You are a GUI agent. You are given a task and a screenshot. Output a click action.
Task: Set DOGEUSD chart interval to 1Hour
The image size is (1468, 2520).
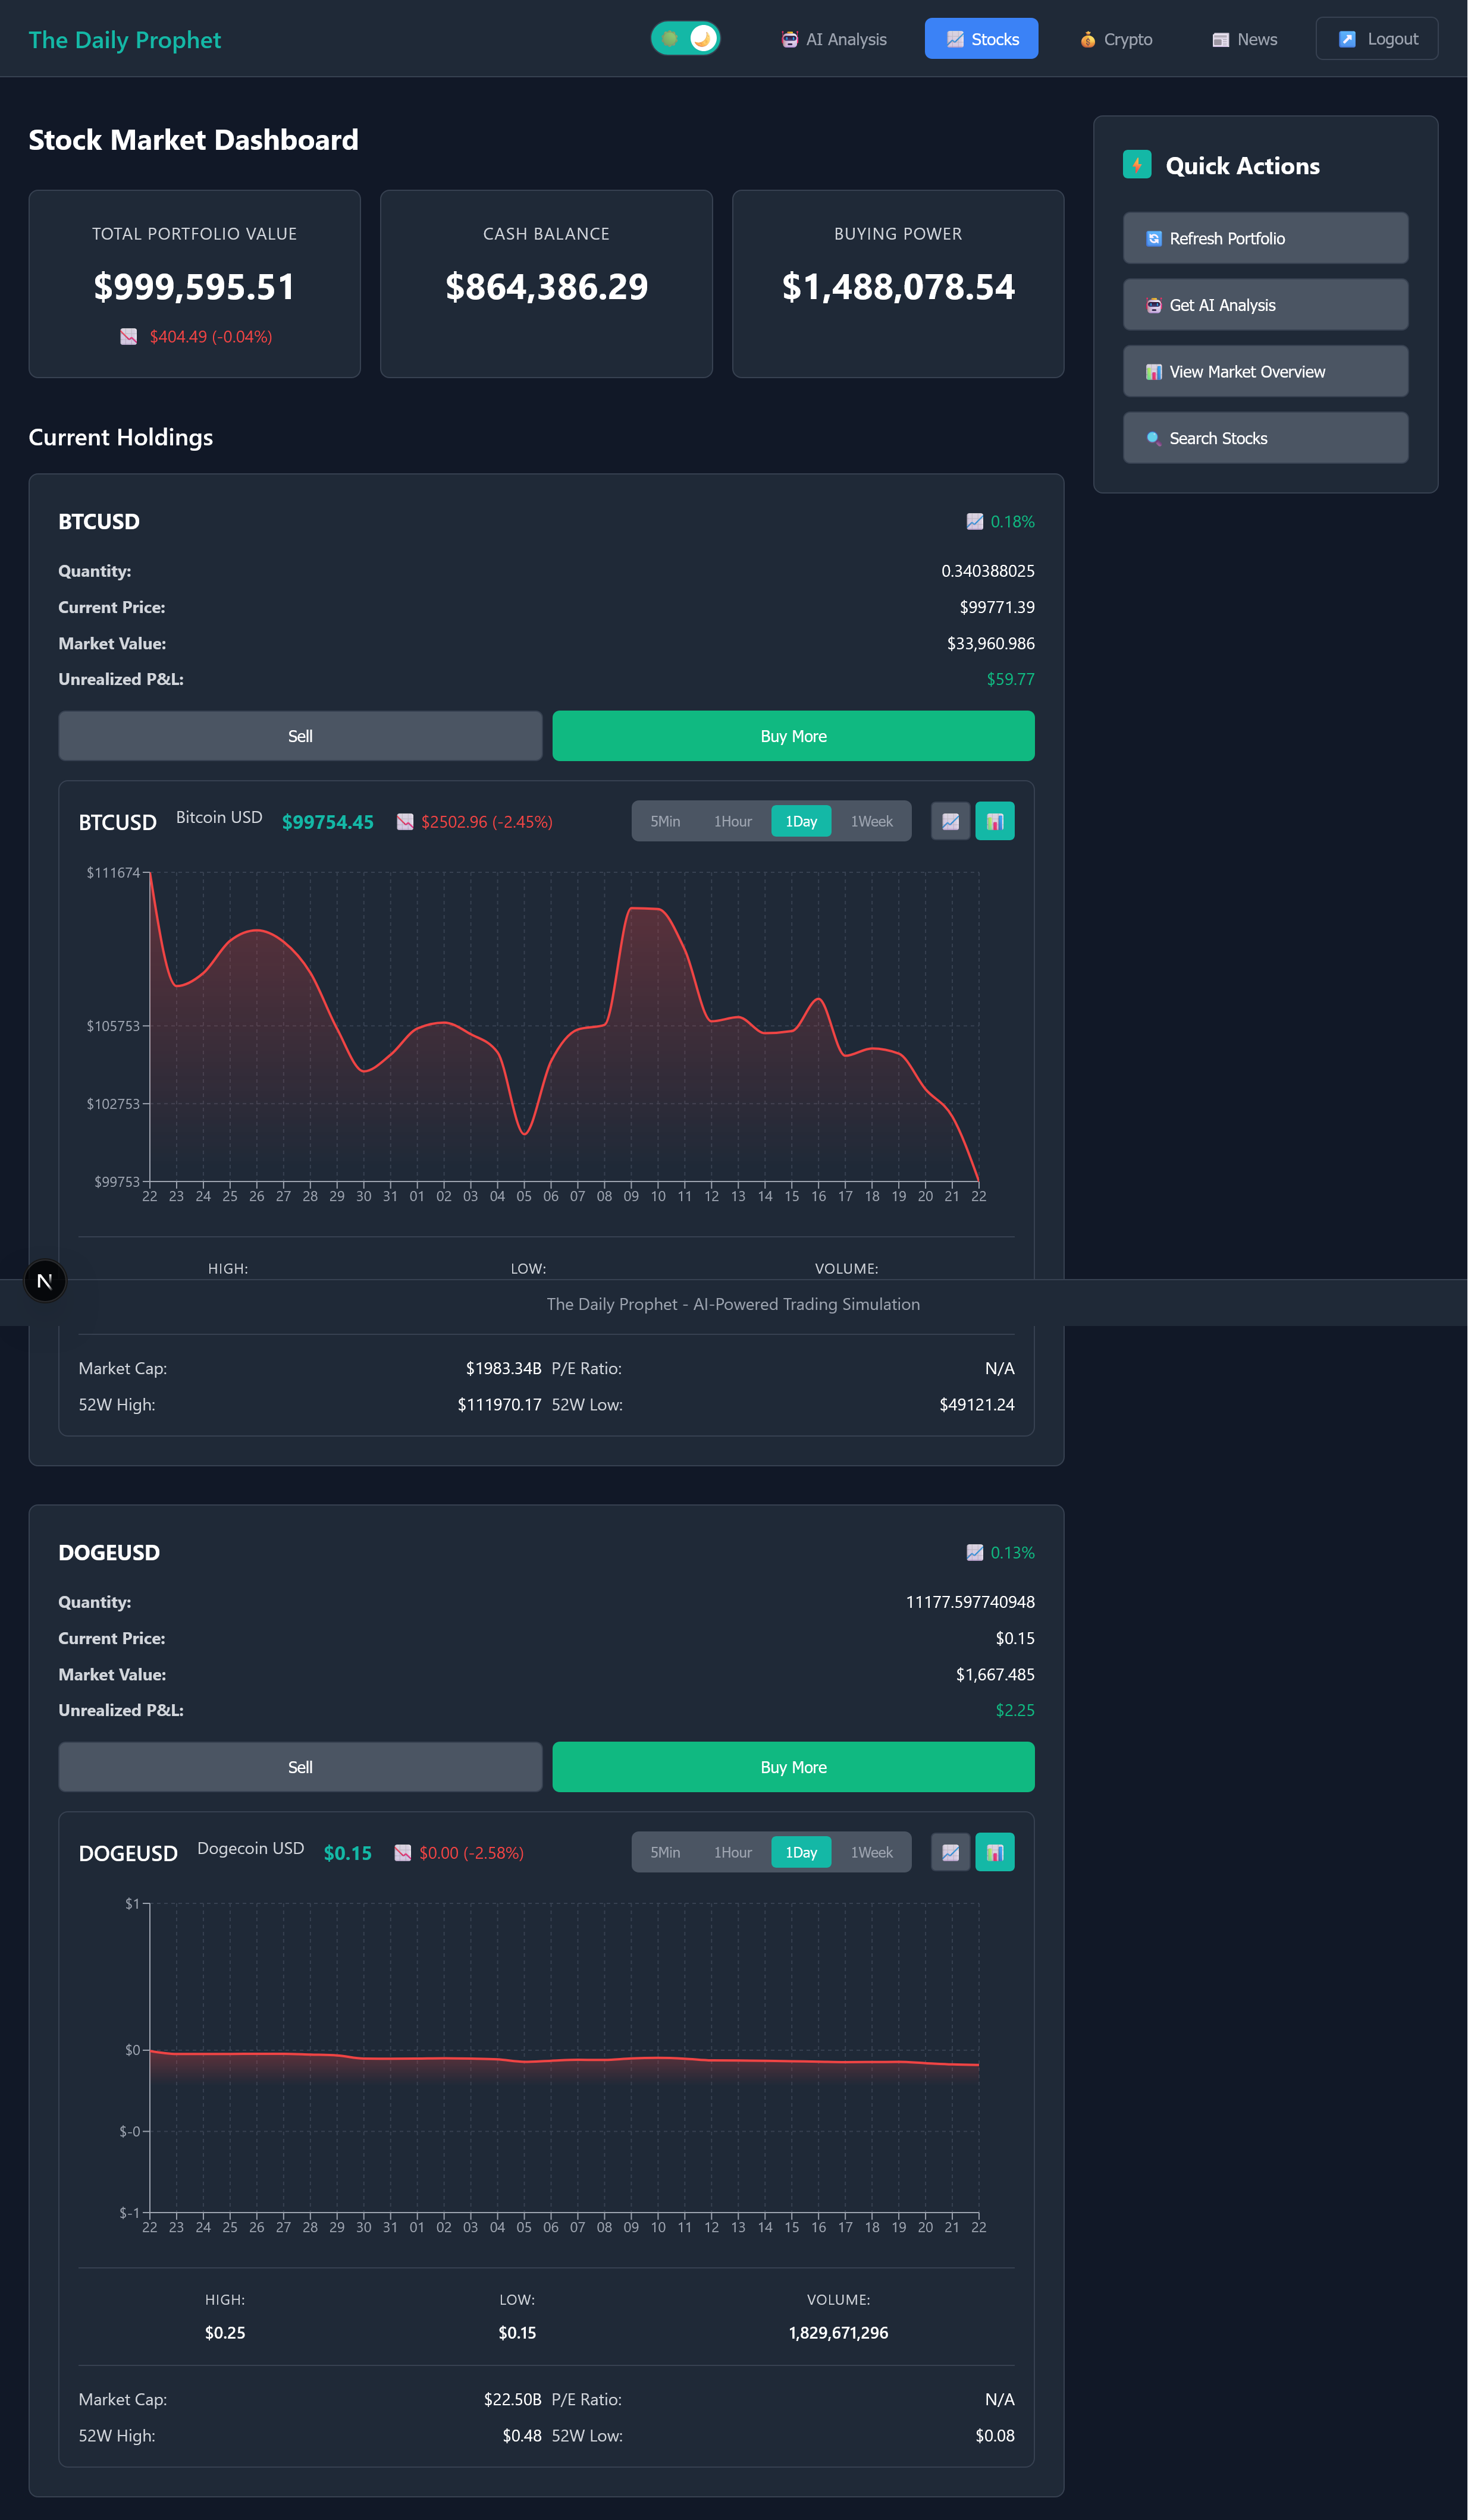tap(732, 1852)
